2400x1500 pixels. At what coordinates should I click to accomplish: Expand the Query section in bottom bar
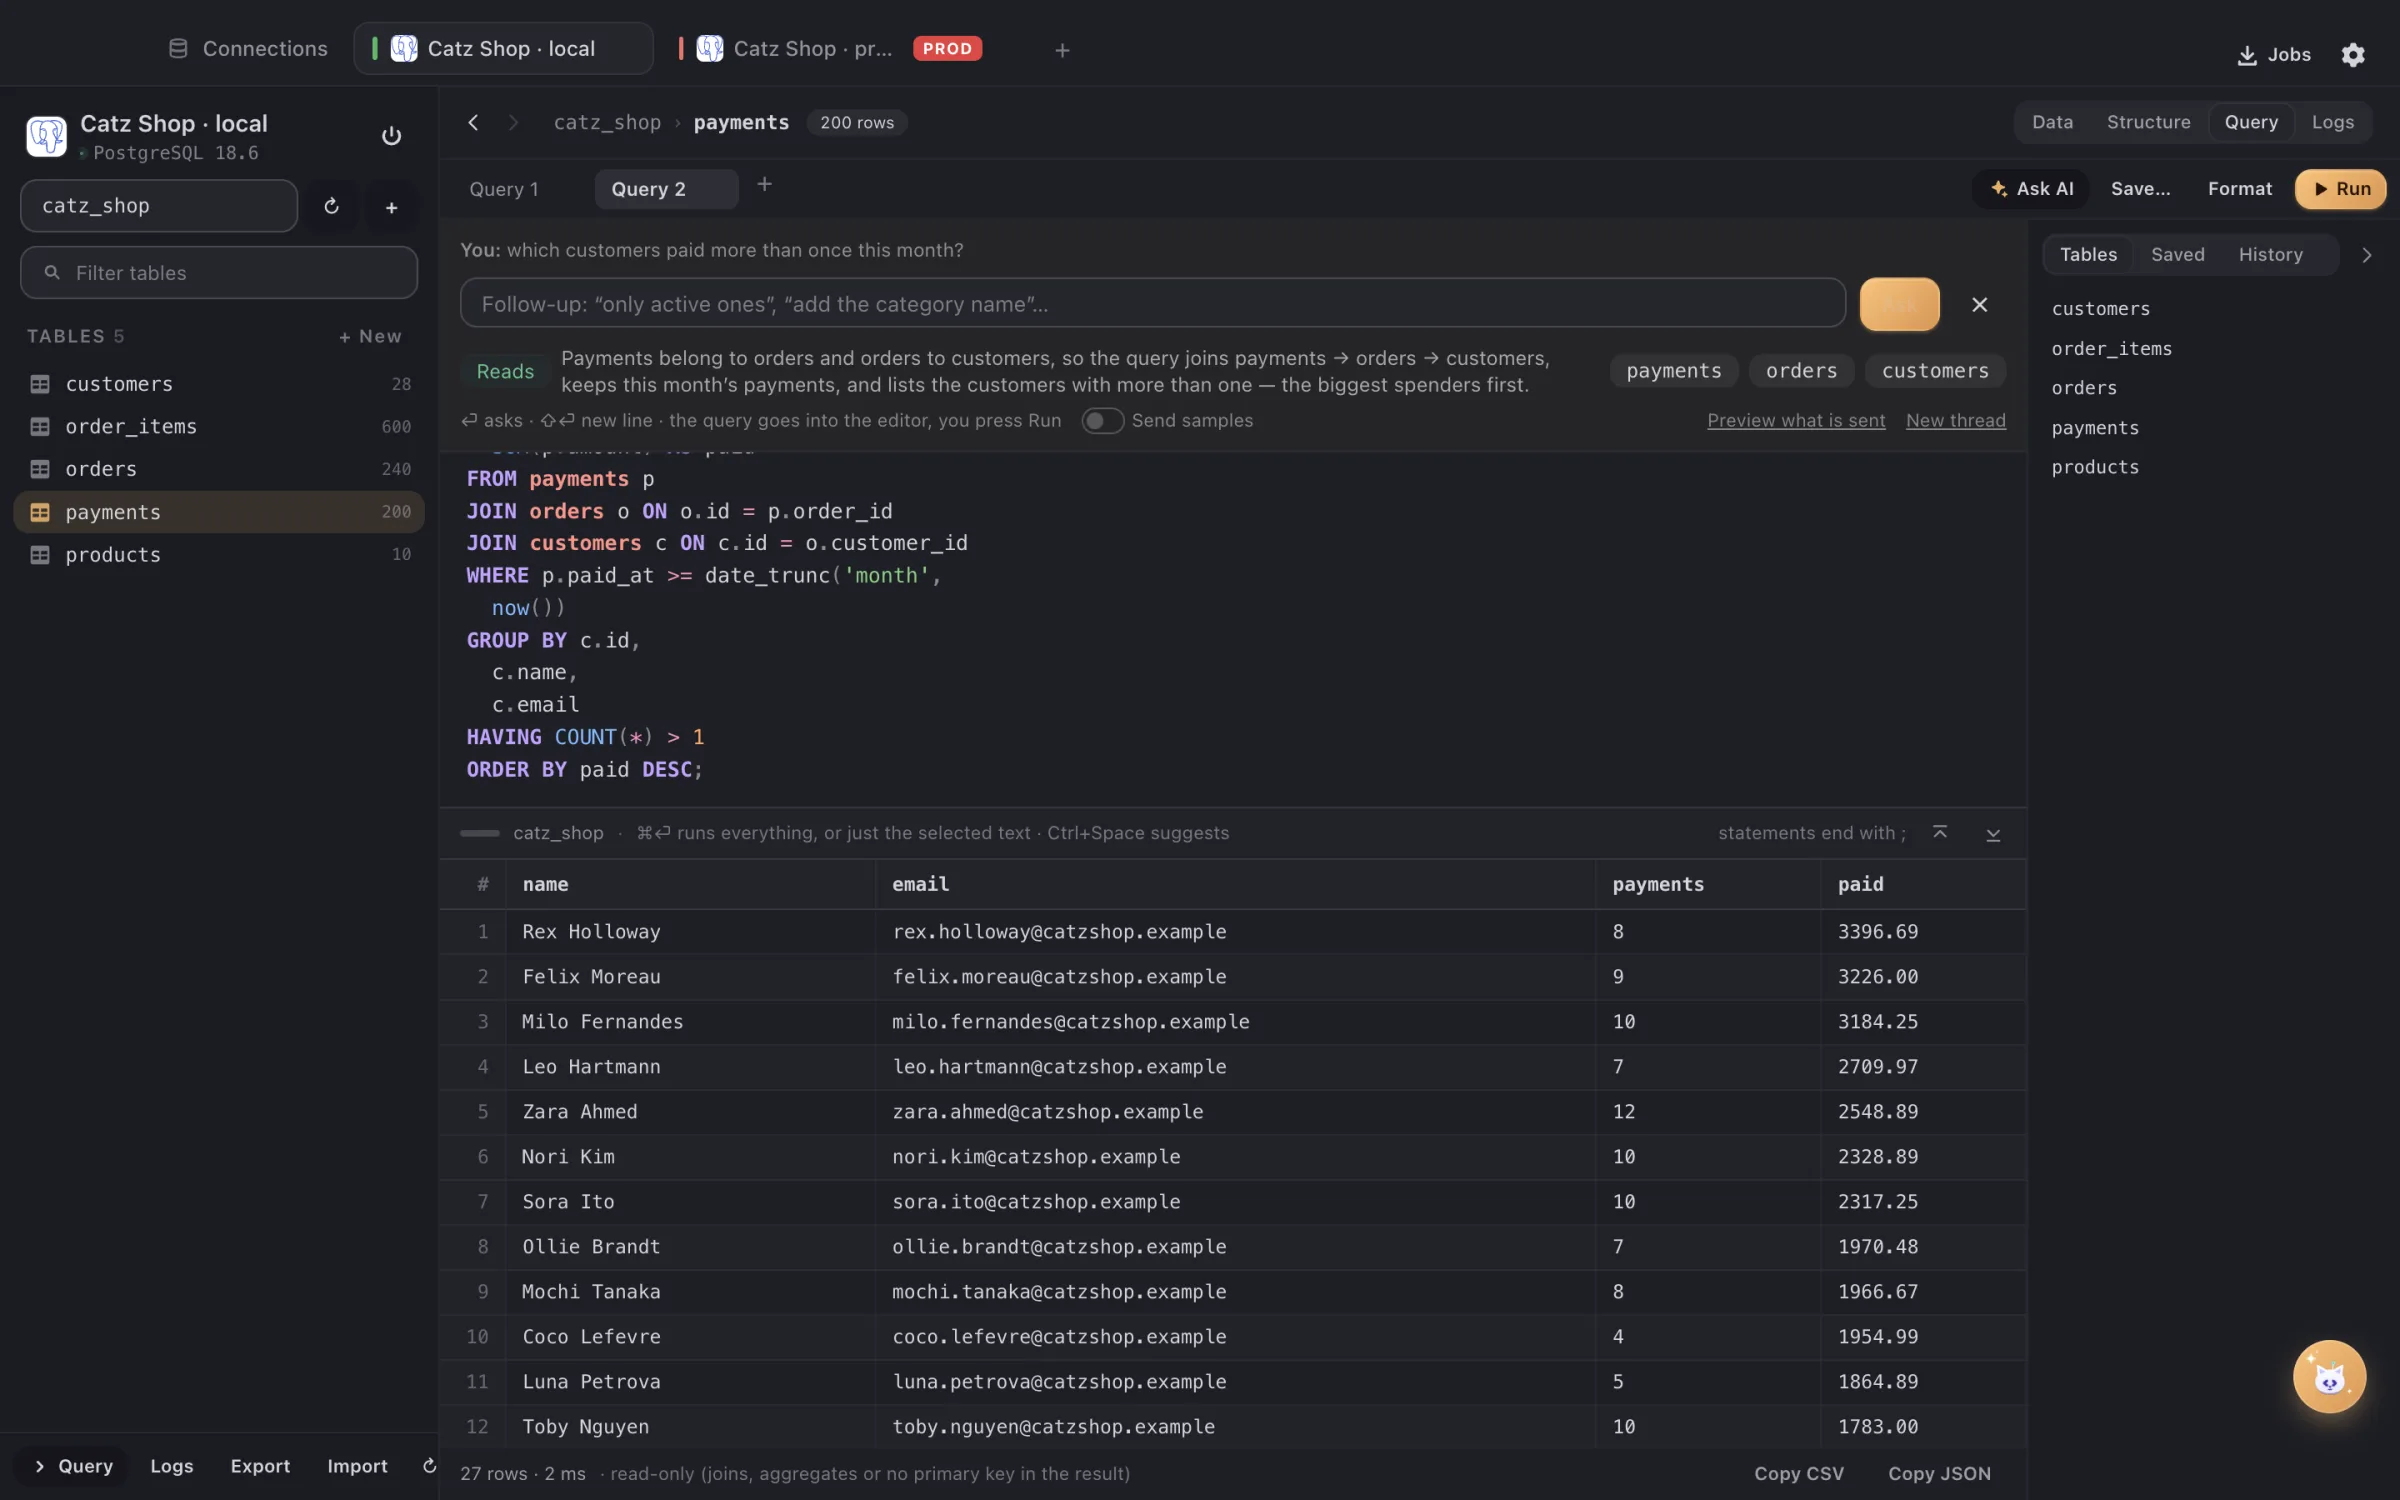pyautogui.click(x=73, y=1465)
